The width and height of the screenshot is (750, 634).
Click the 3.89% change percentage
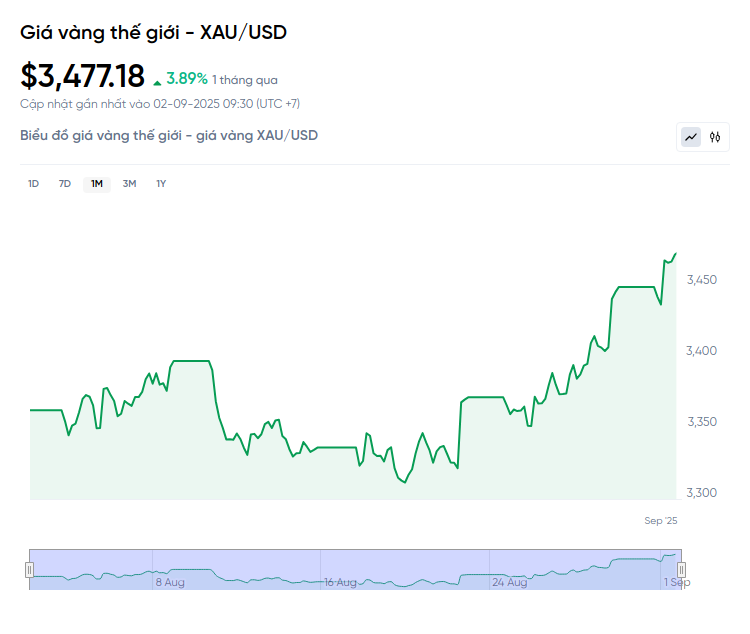[x=187, y=78]
